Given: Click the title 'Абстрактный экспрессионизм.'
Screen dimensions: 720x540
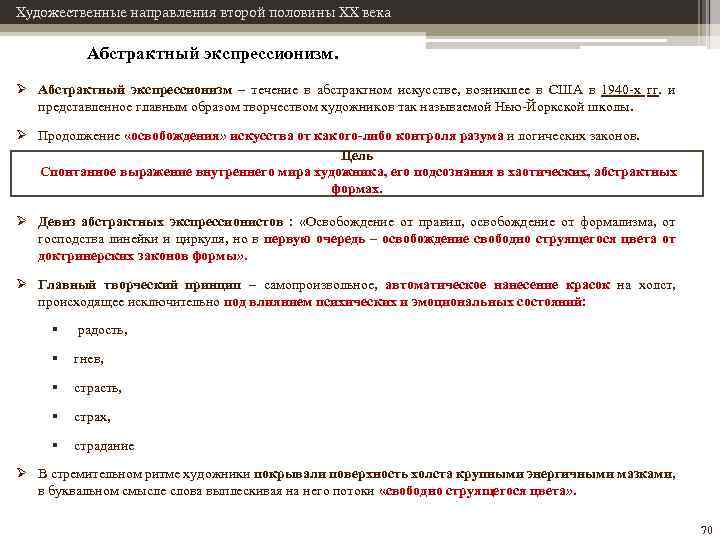Looking at the screenshot, I should coord(213,54).
